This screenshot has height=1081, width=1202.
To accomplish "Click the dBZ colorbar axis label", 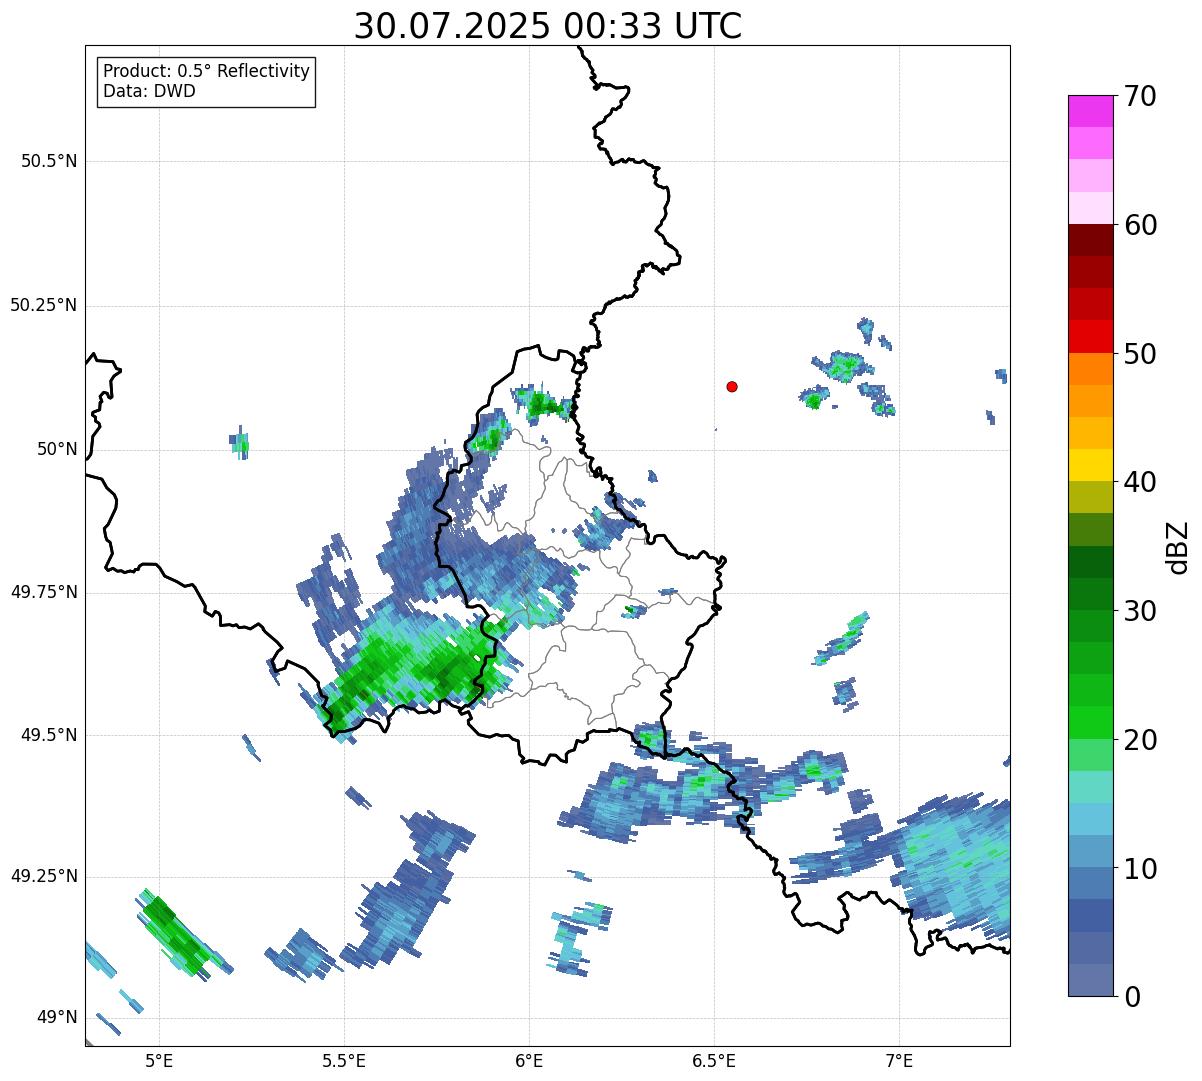I will (x=1179, y=546).
